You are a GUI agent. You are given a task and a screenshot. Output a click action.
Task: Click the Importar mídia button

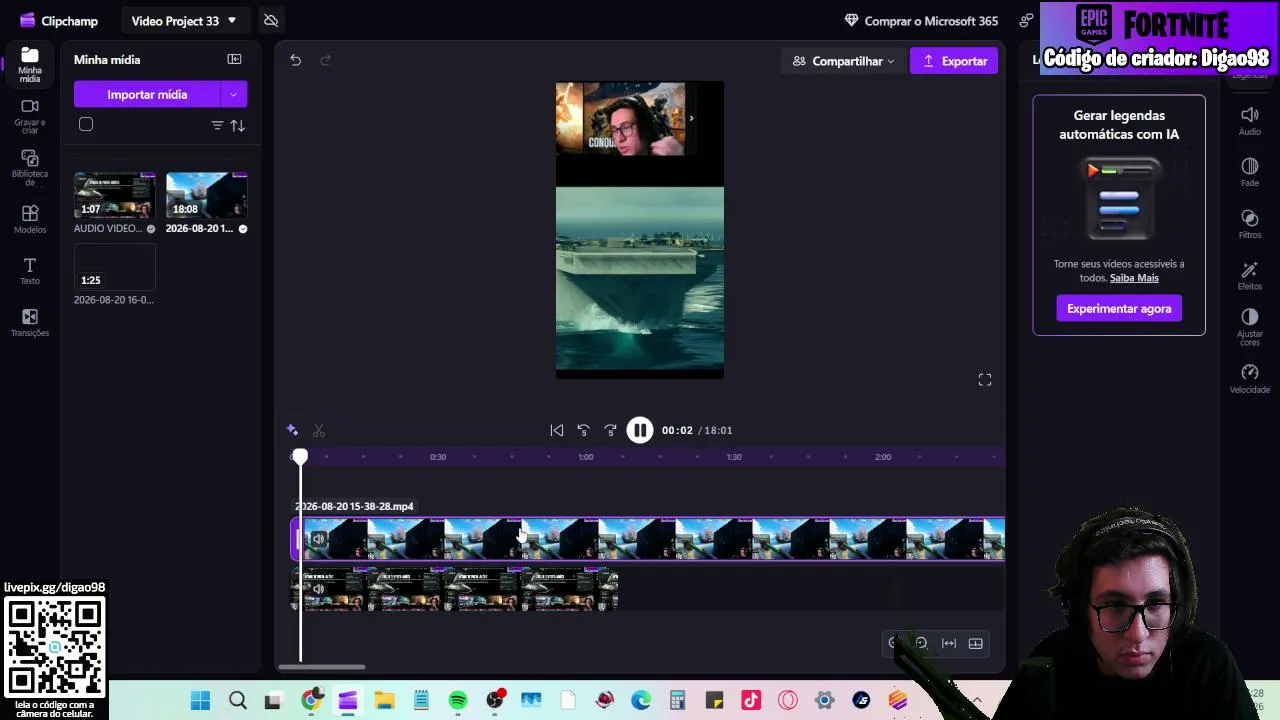[147, 94]
